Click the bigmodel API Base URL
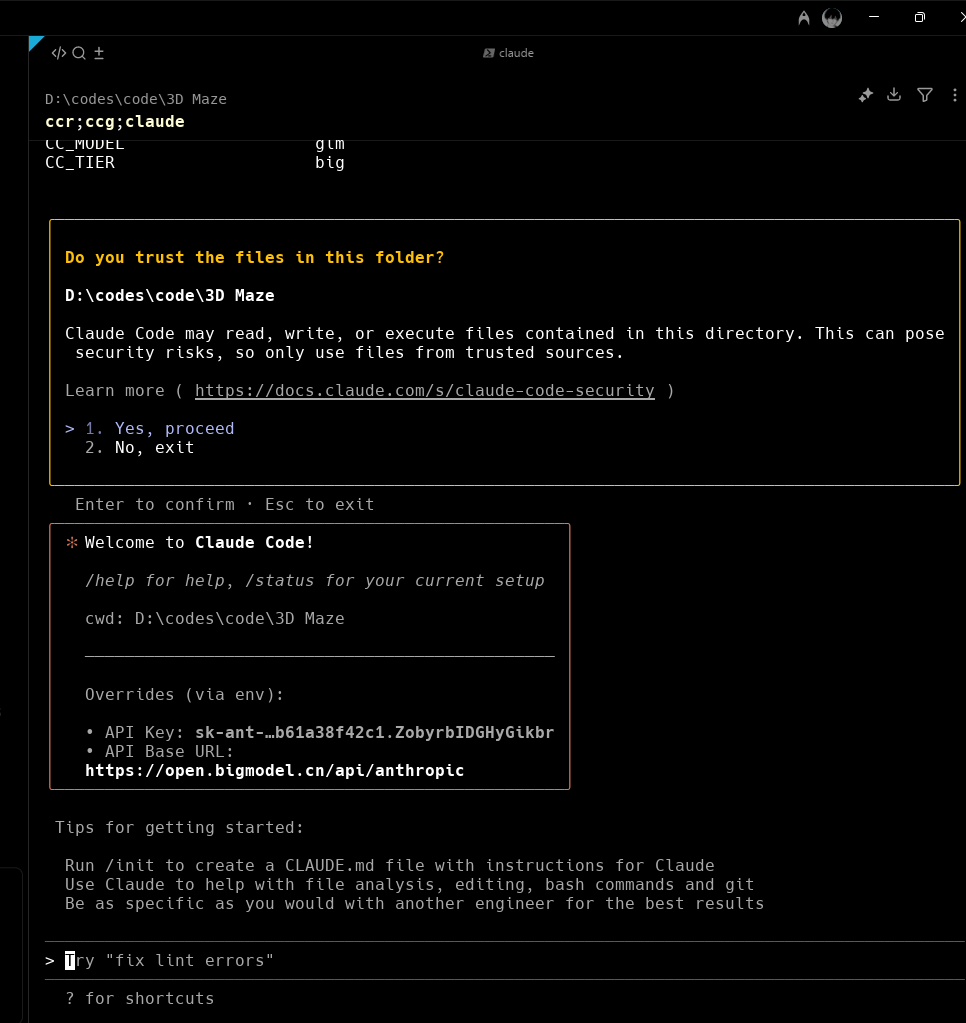966x1023 pixels. (x=274, y=770)
